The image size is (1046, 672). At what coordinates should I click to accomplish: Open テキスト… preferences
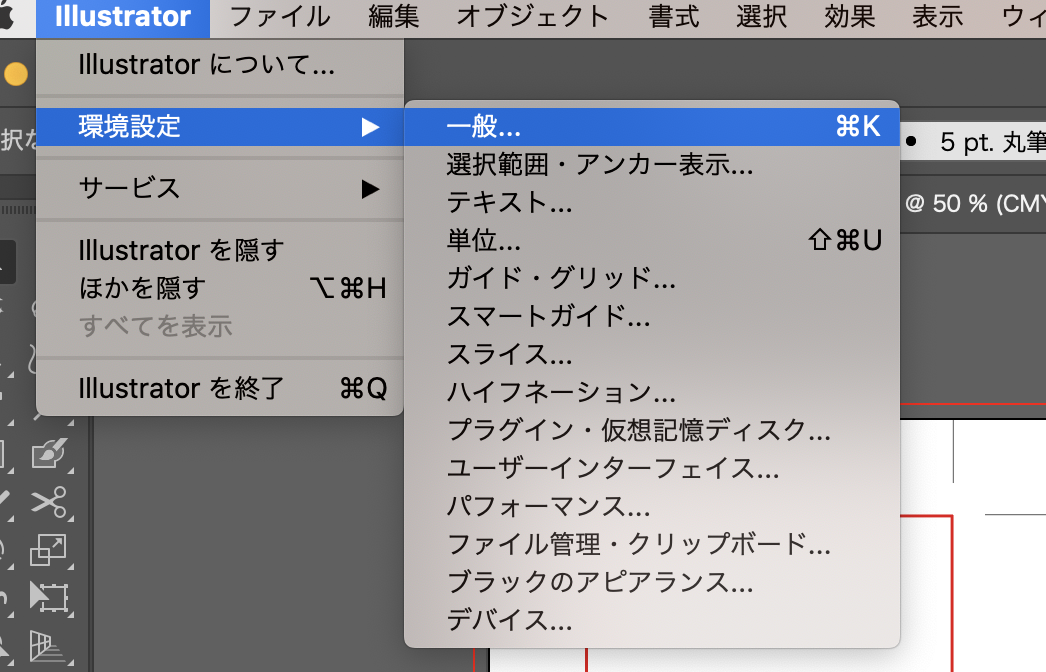(x=652, y=202)
